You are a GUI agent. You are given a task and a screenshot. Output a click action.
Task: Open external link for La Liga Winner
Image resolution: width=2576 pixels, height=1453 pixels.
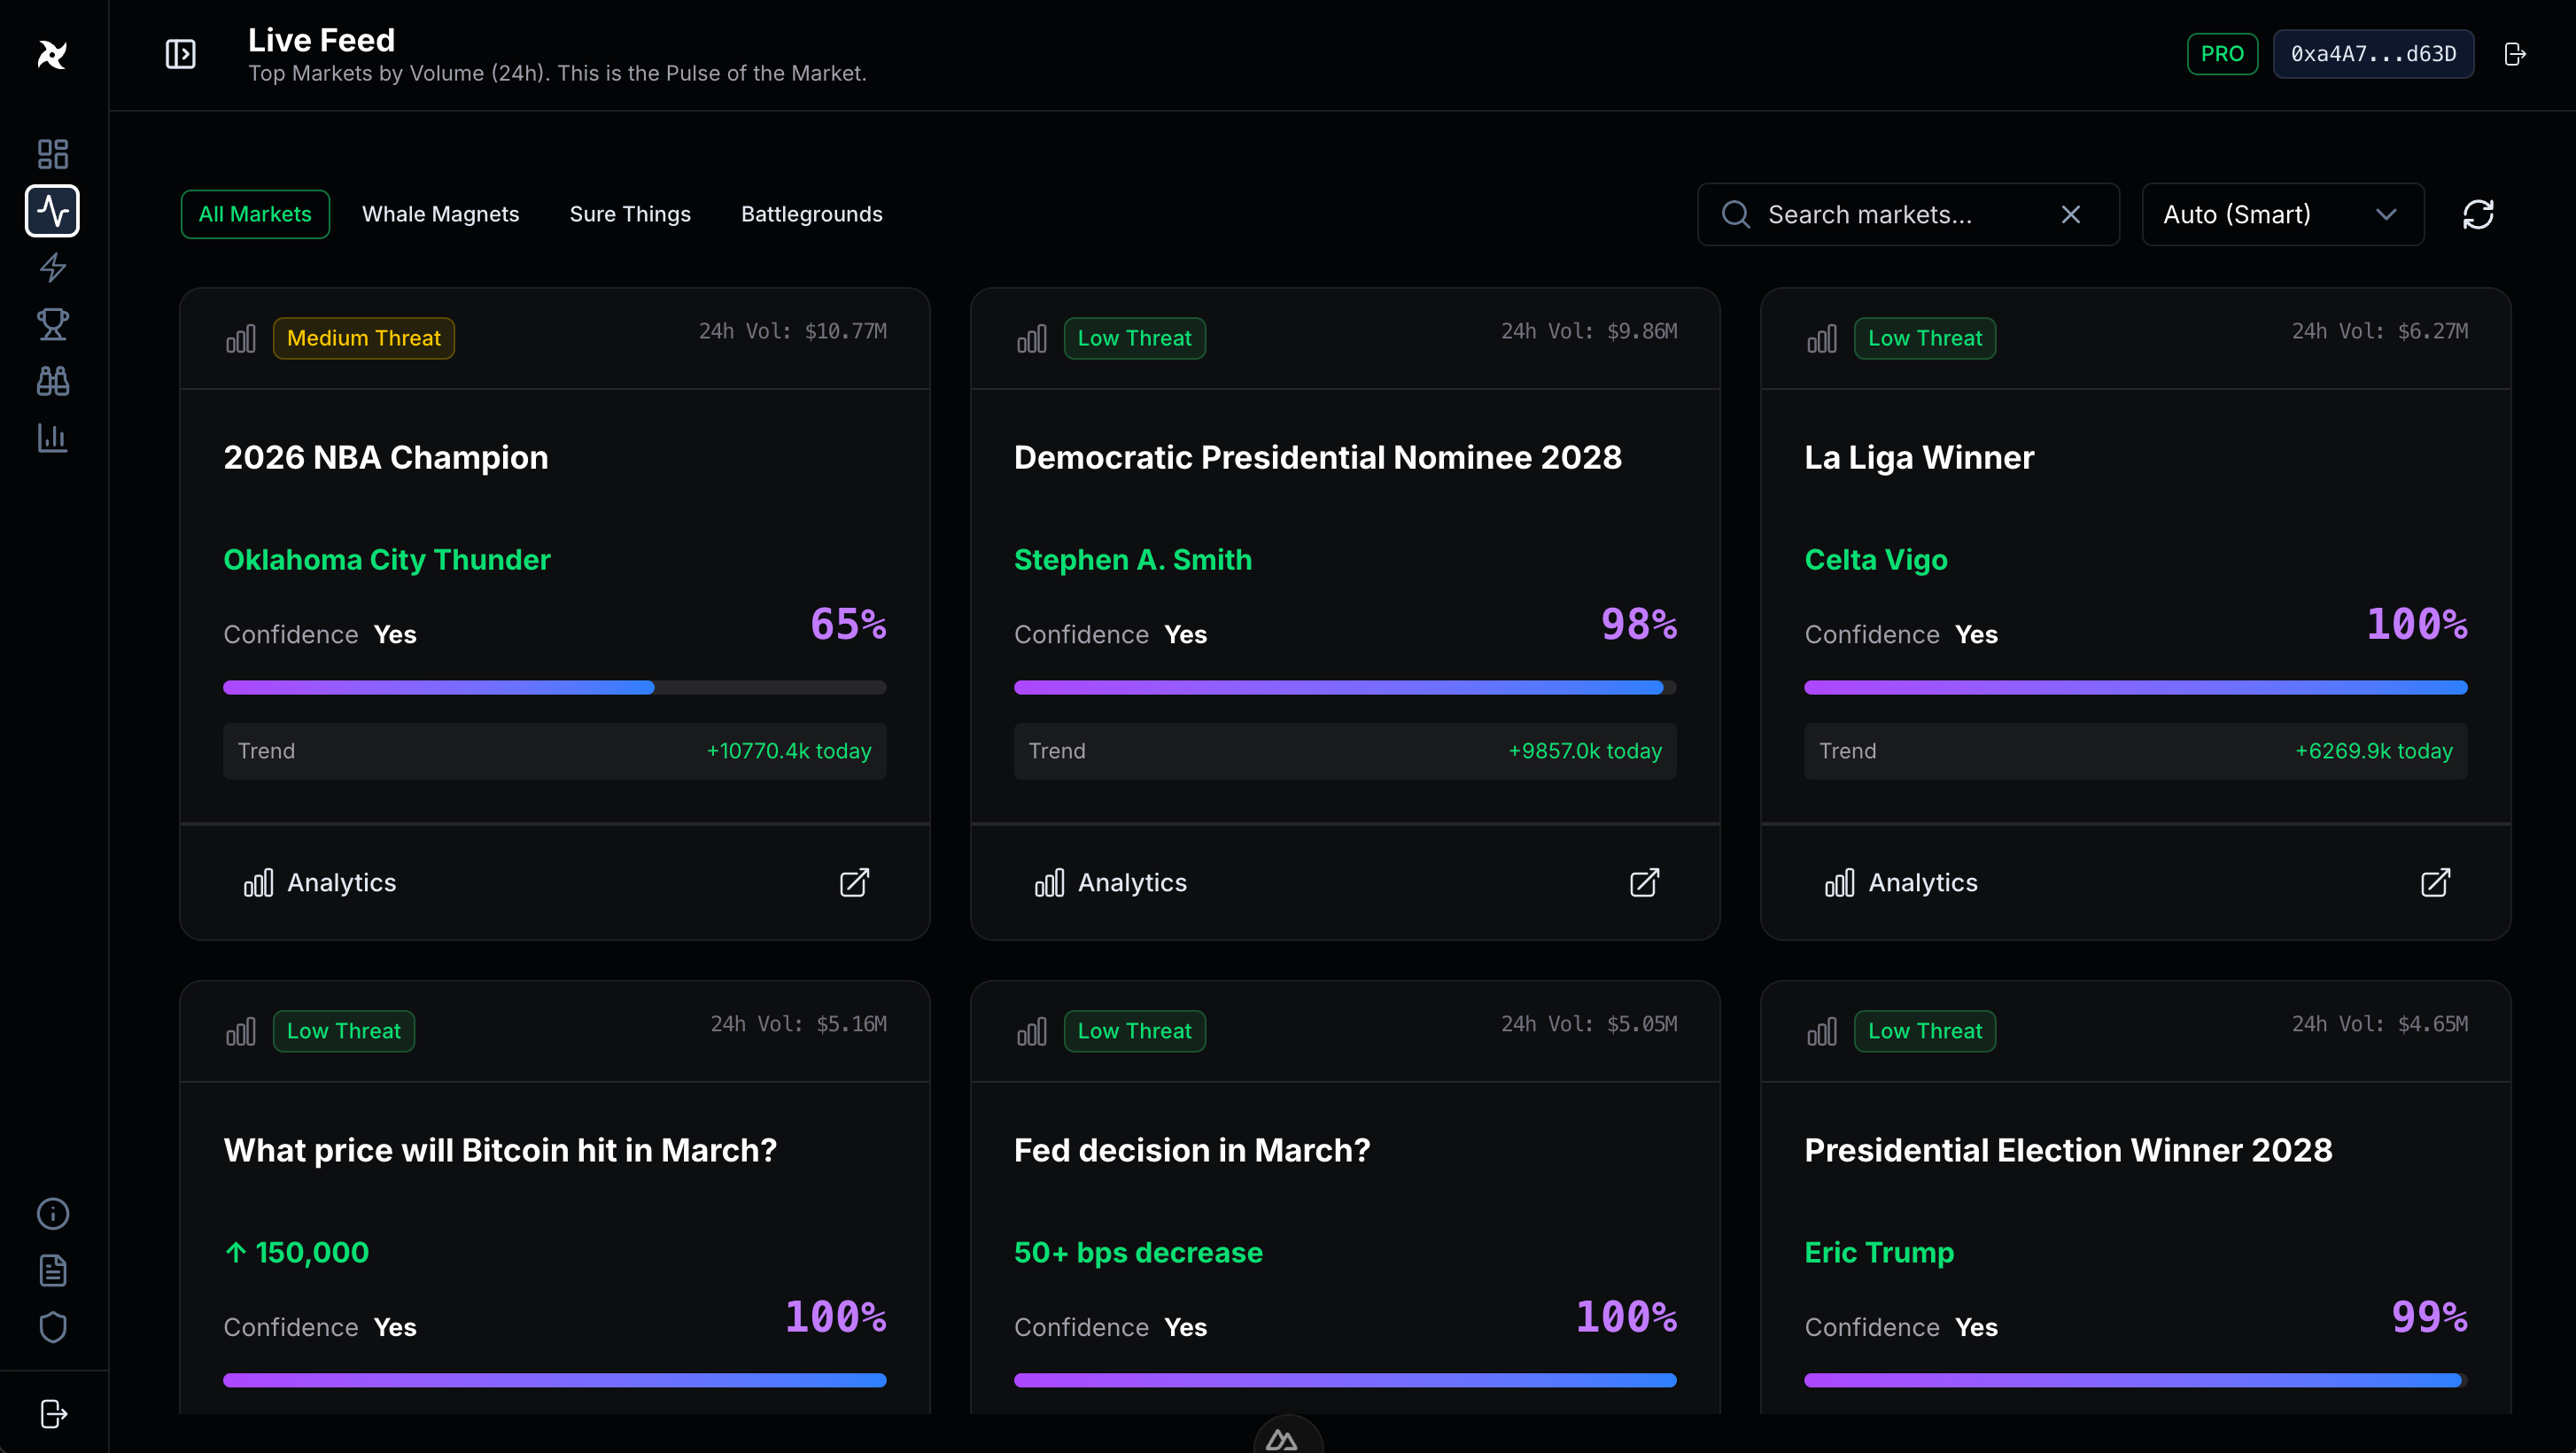pyautogui.click(x=2435, y=883)
